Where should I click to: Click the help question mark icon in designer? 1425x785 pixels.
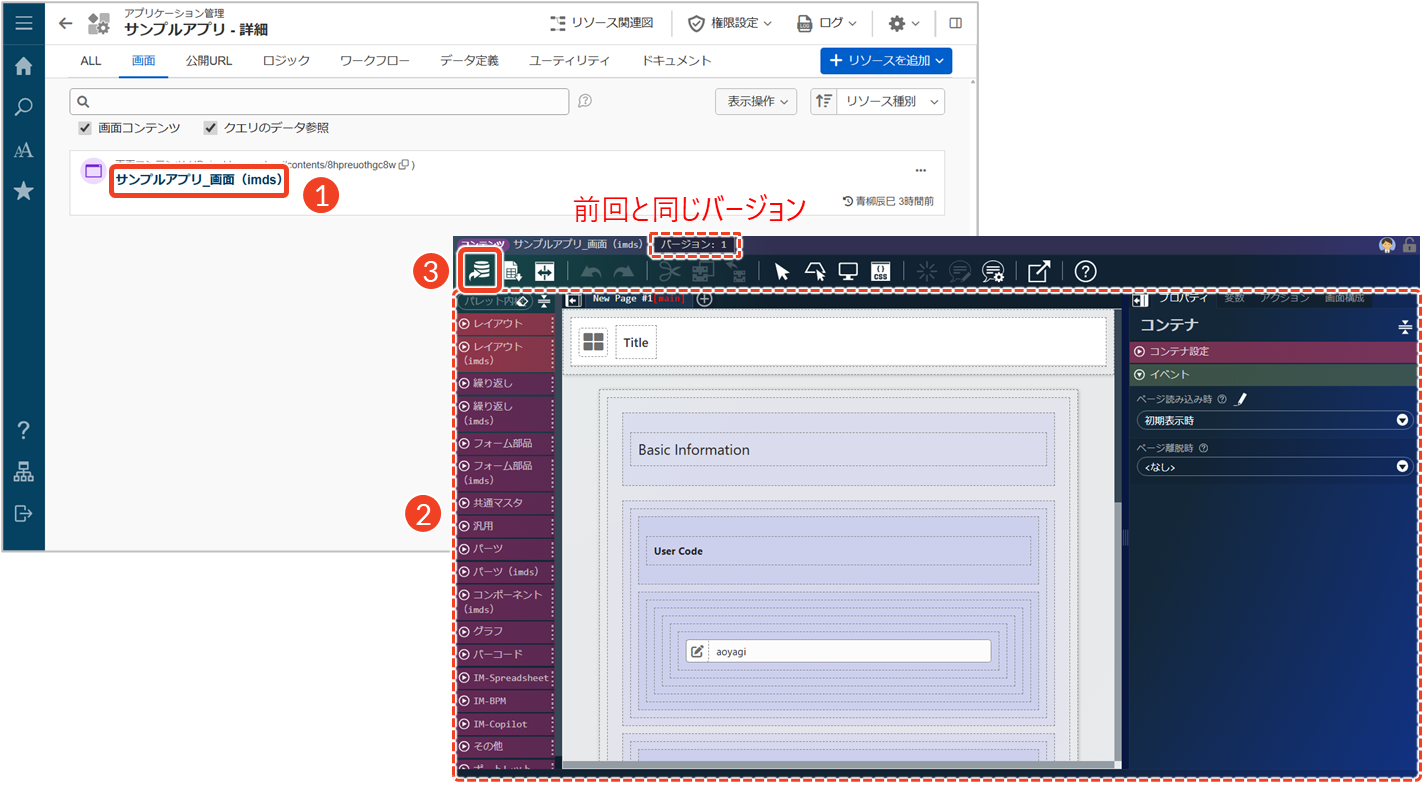pos(1085,272)
